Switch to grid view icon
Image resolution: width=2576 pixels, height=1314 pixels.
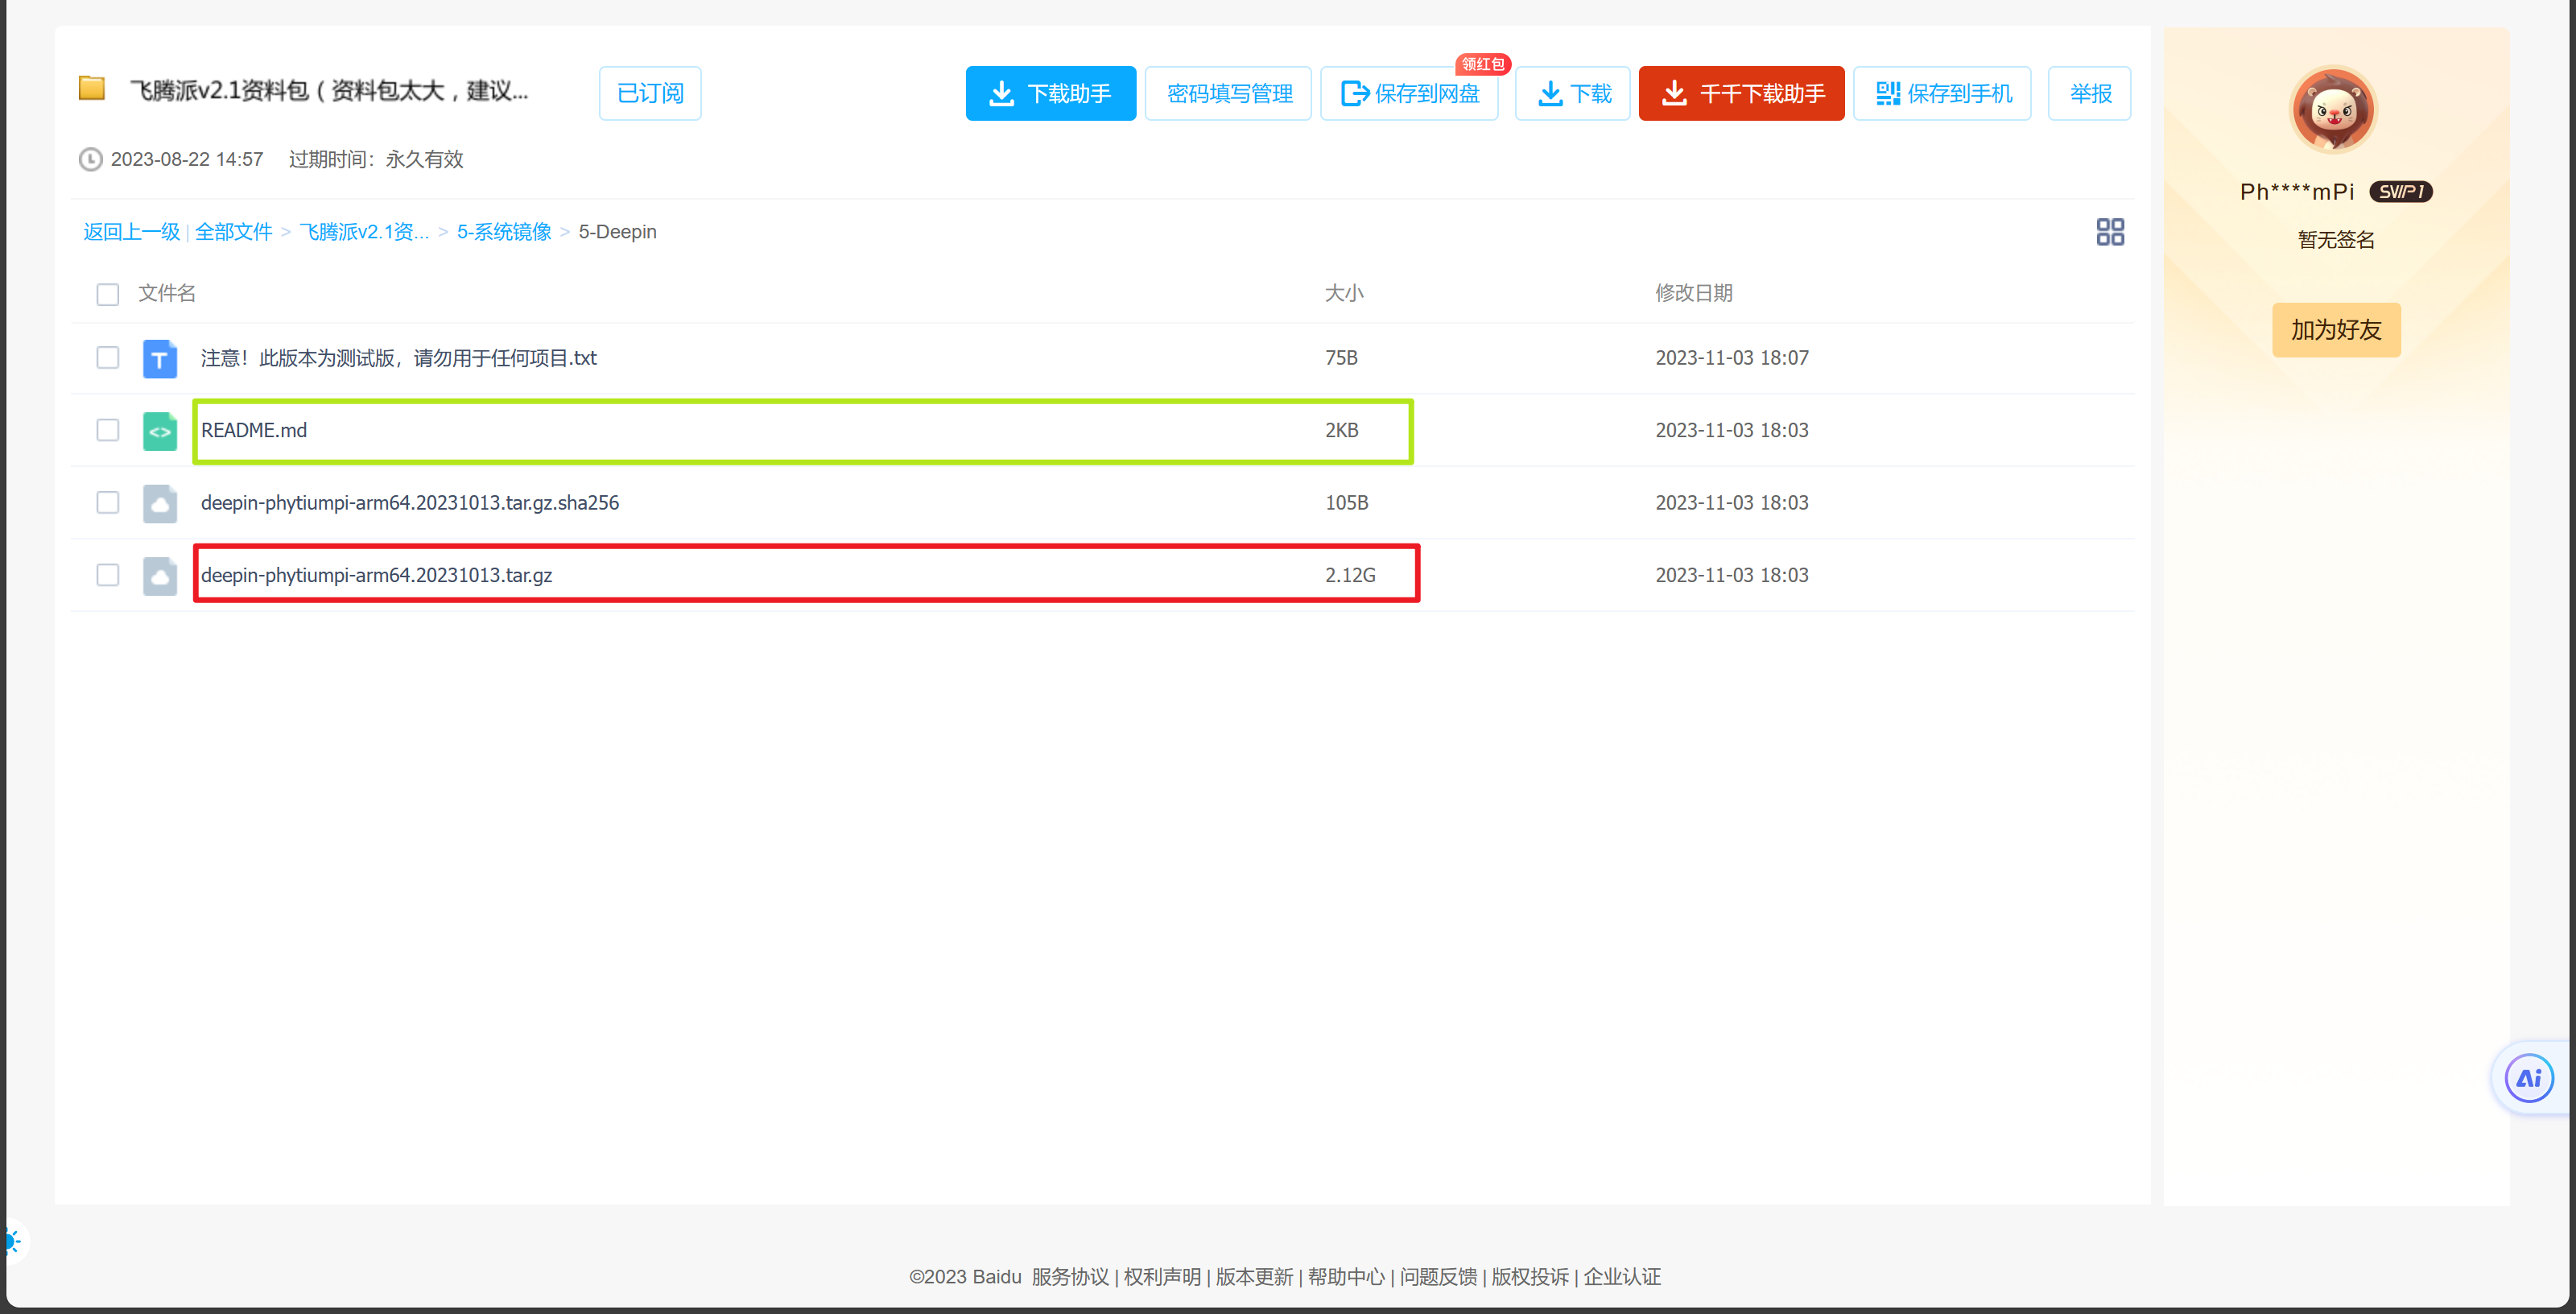pos(2110,232)
